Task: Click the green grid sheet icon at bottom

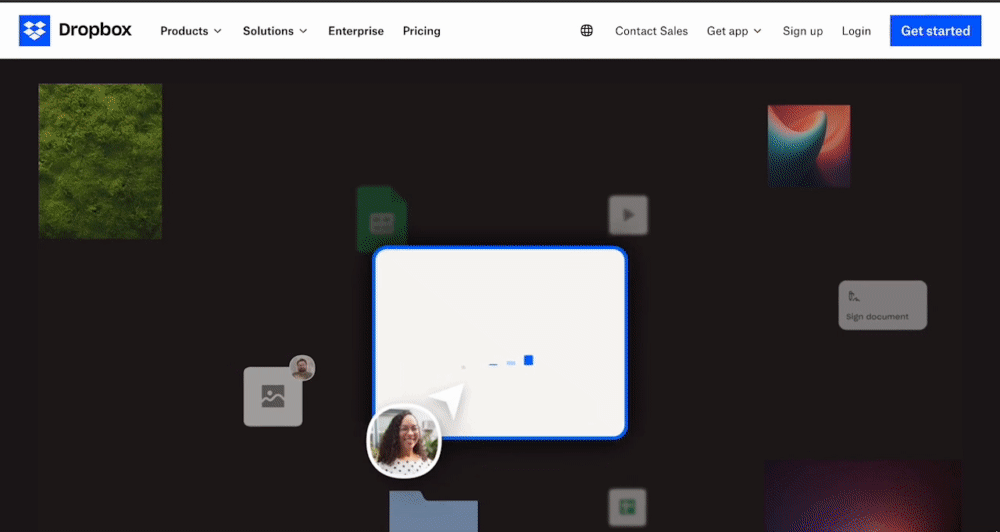Action: [628, 508]
